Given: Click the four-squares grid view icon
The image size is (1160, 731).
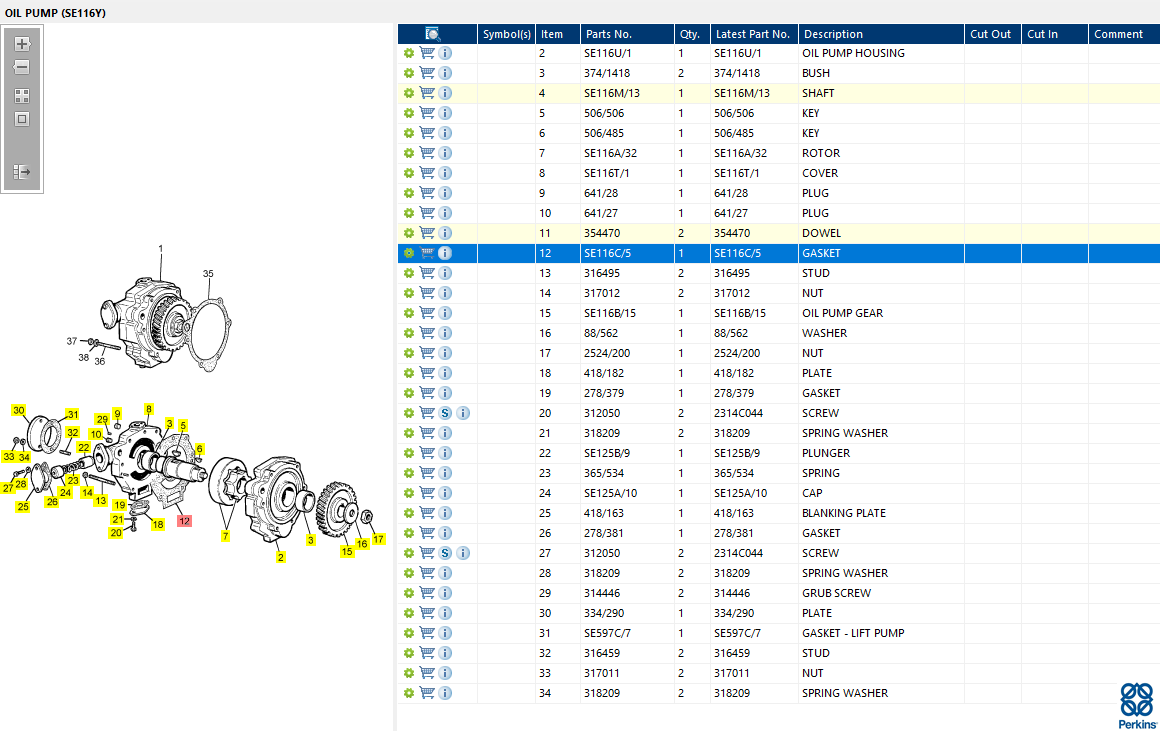Looking at the screenshot, I should point(22,96).
